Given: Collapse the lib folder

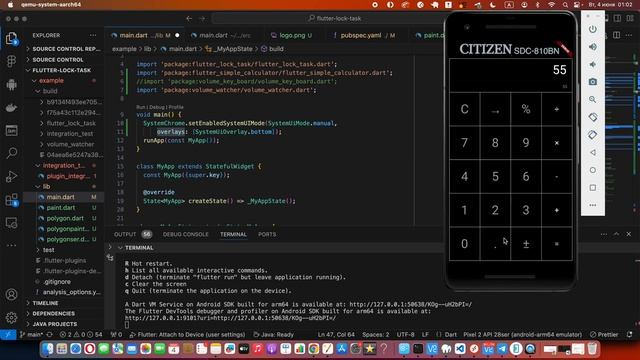Looking at the screenshot, I should point(63,187).
